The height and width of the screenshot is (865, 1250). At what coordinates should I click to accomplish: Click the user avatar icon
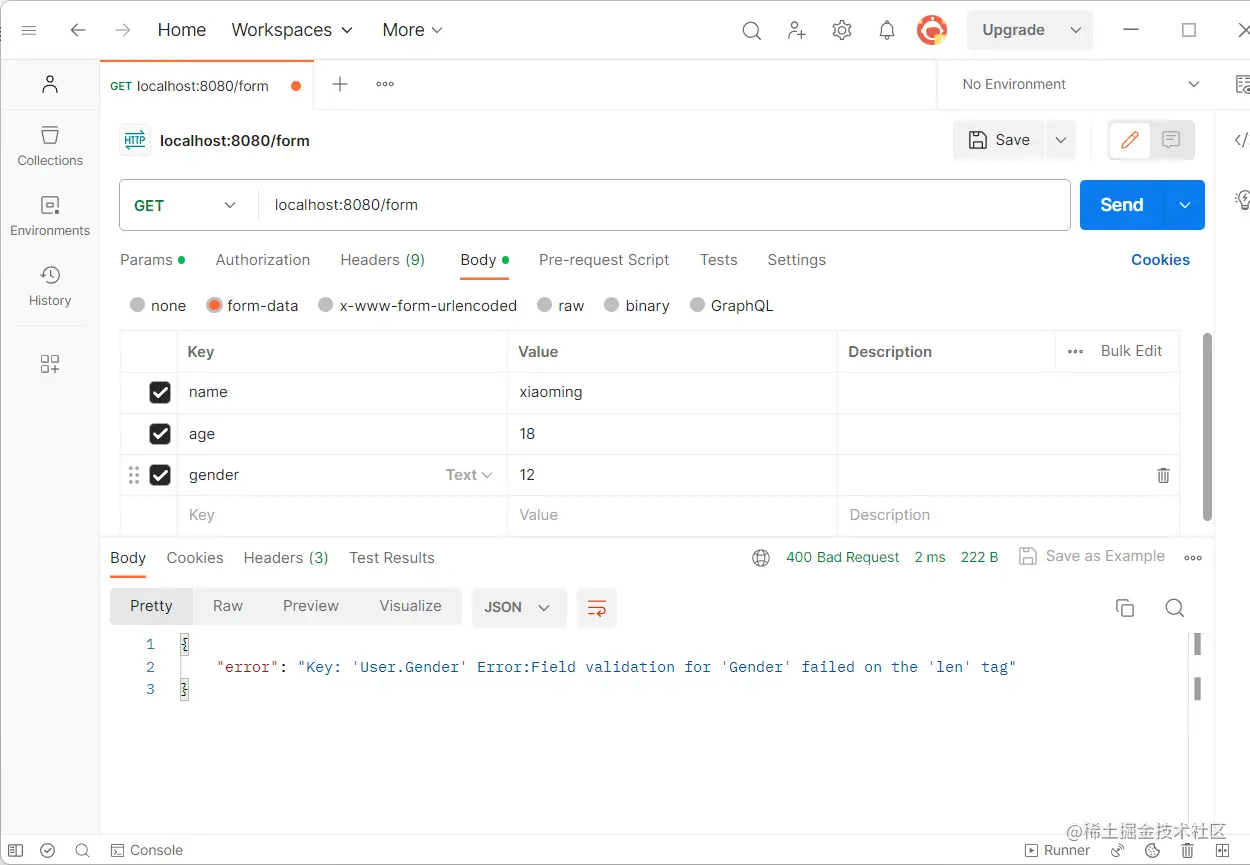[932, 30]
